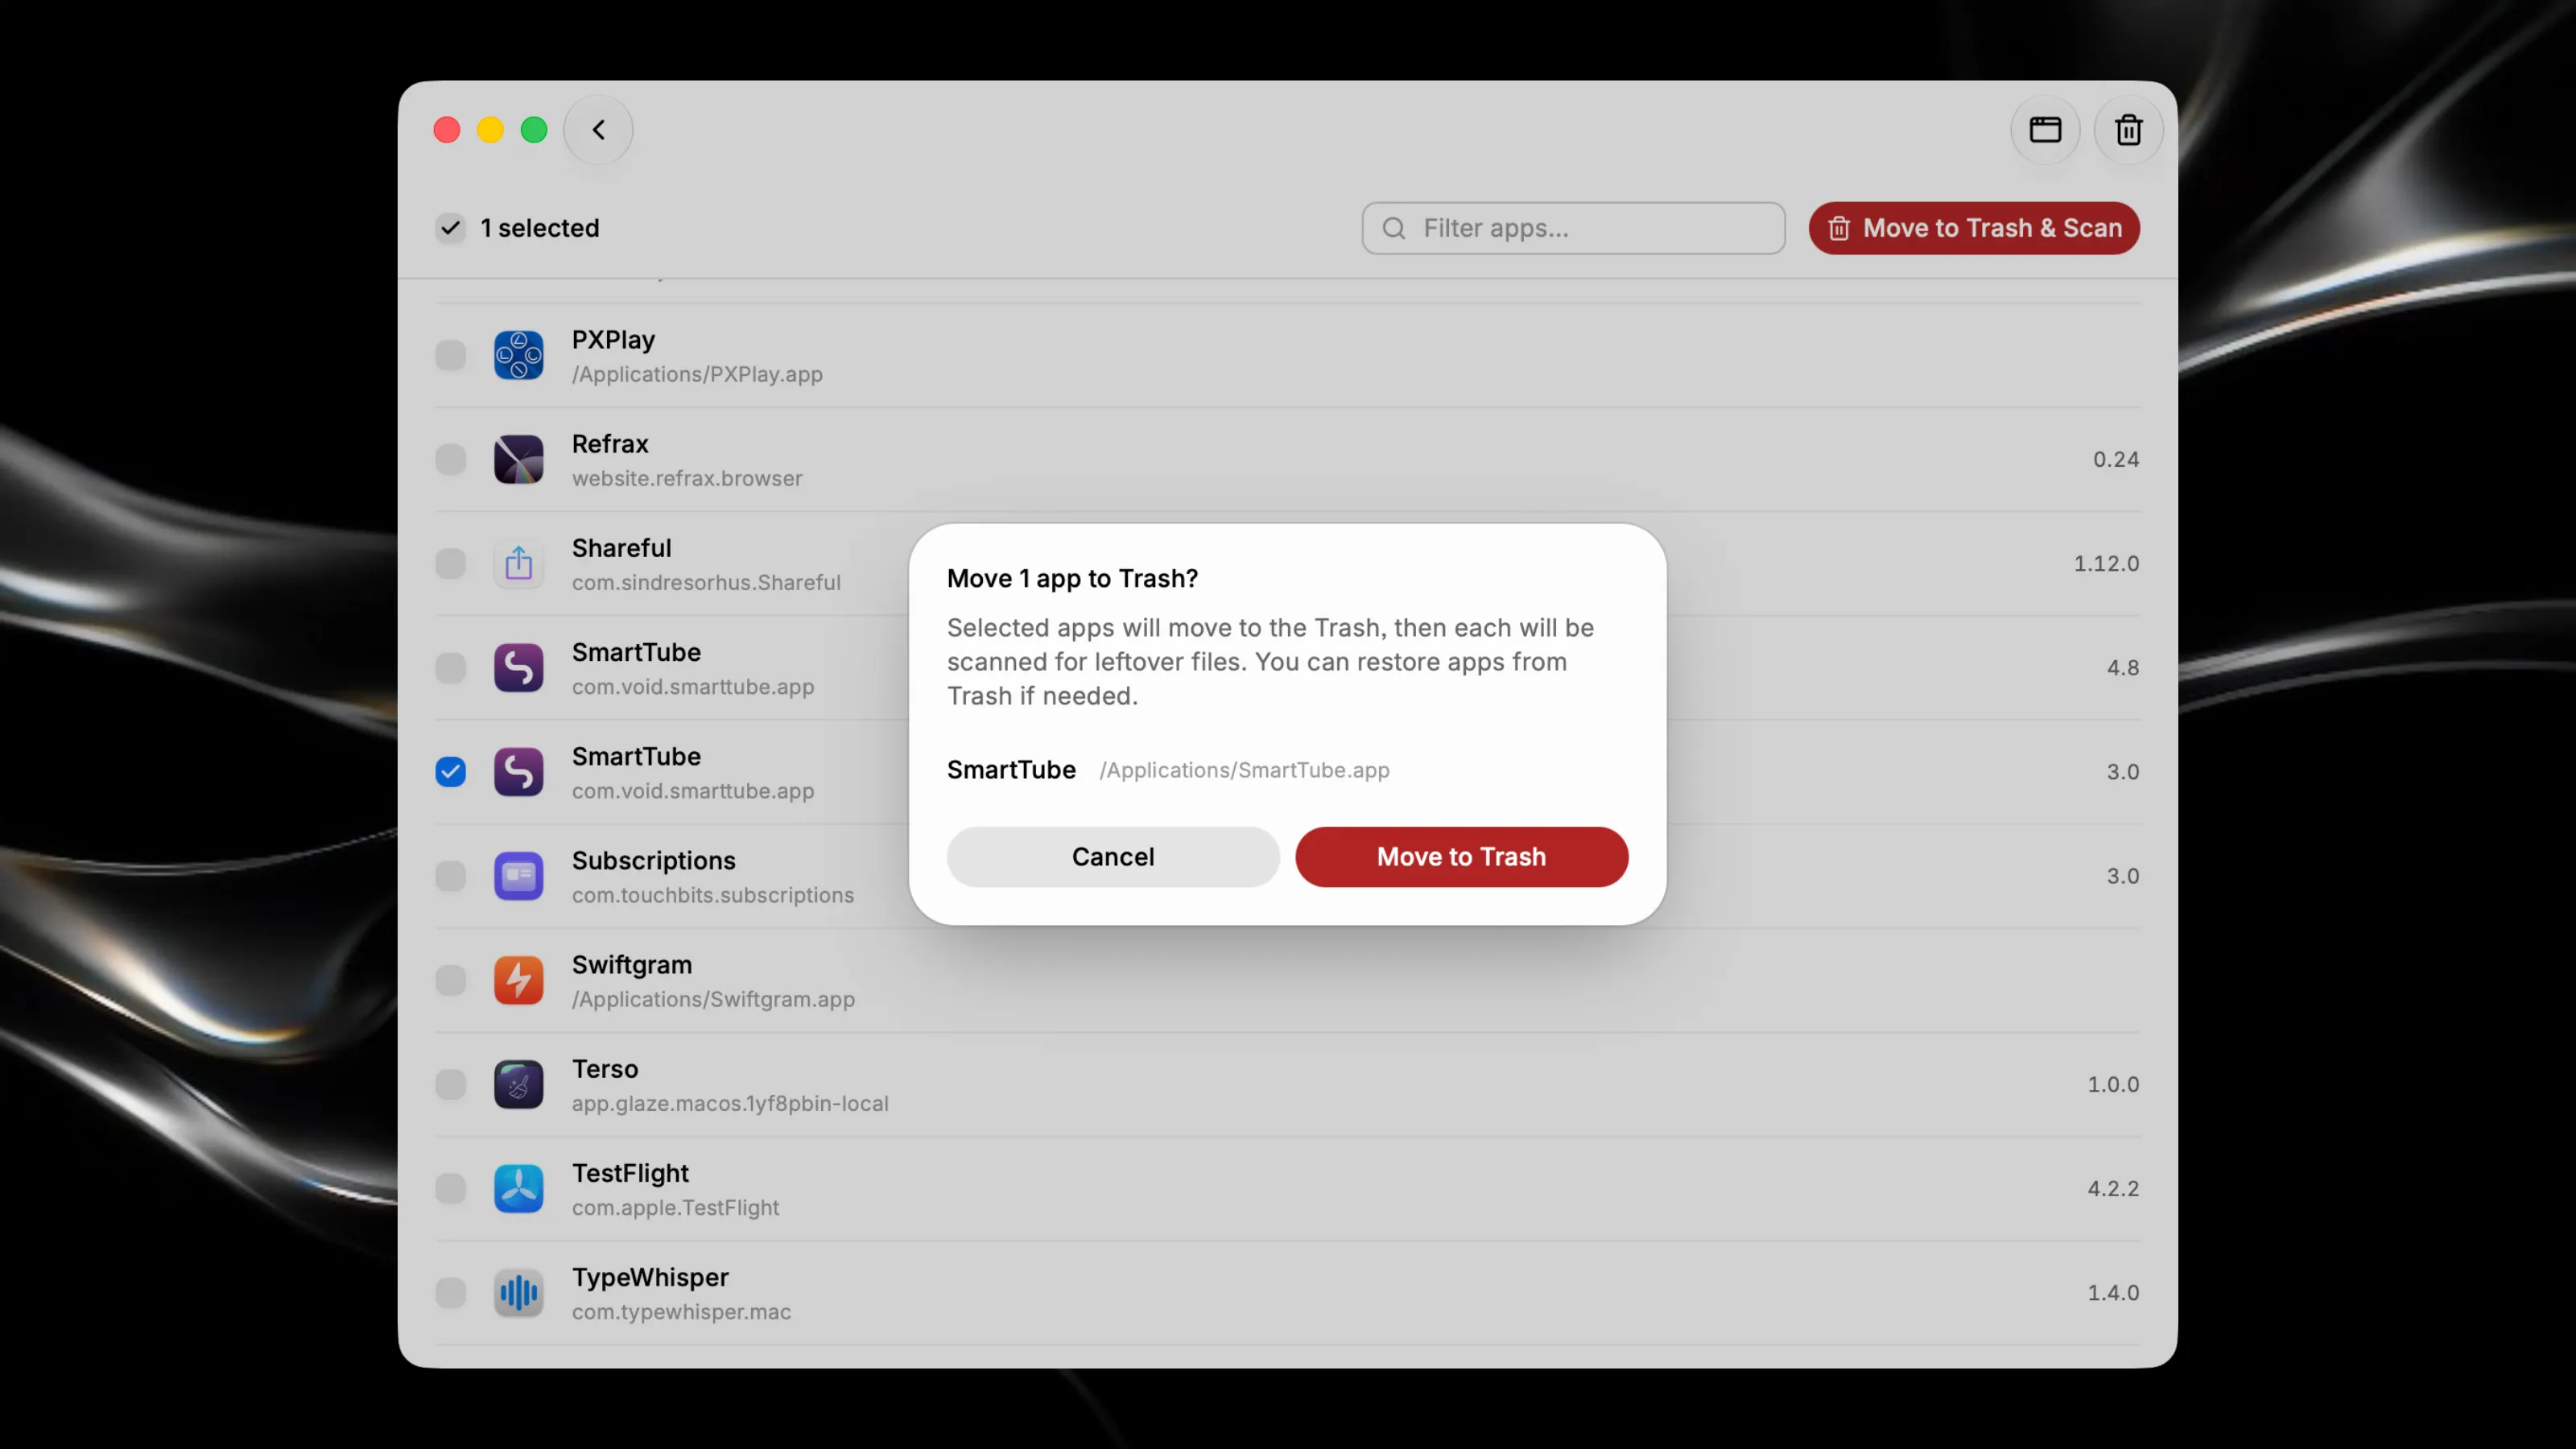Click com.typewhisper.mac bundle identifier
Viewport: 2576px width, 1449px height.
pyautogui.click(x=681, y=1312)
